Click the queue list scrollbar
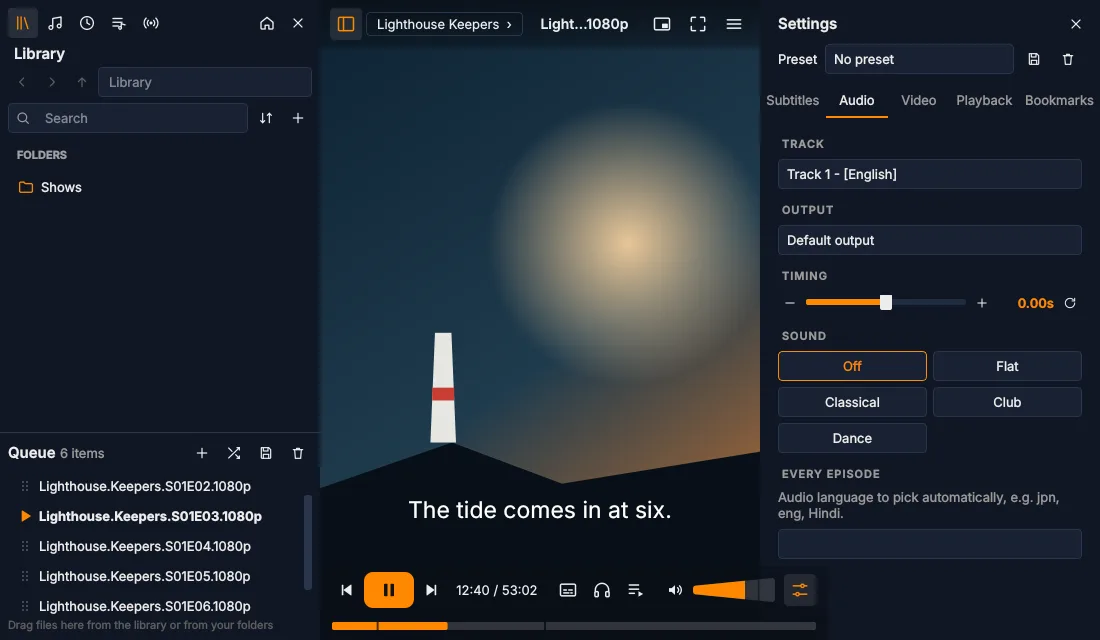This screenshot has height=640, width=1100. 307,542
